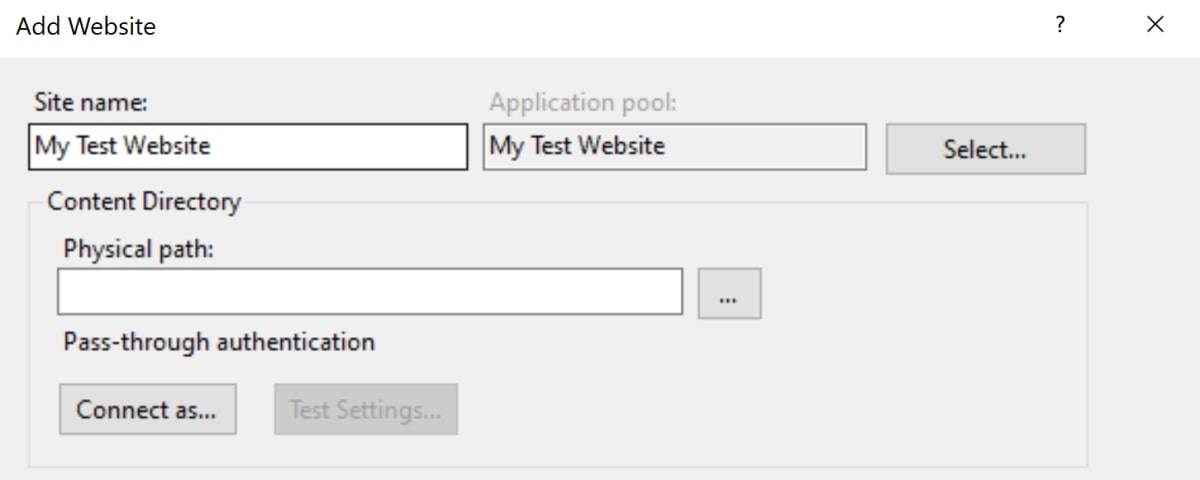The image size is (1200, 480).
Task: Click the 'Content Directory' group heading
Action: [144, 202]
